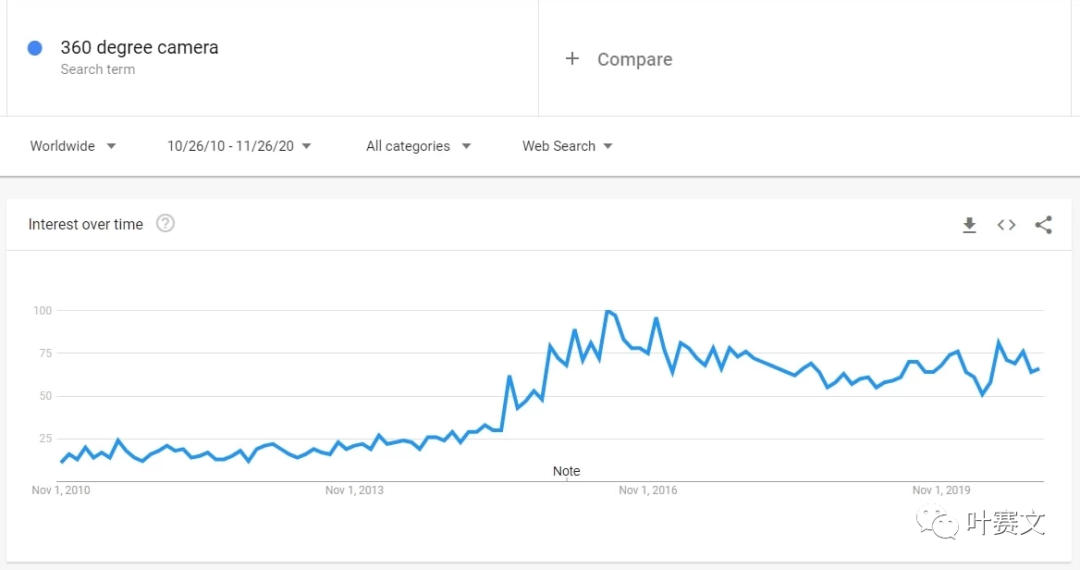Screen dimensions: 1080x570
Task: Click the Nov 1, 2016 axis label
Action: point(648,490)
